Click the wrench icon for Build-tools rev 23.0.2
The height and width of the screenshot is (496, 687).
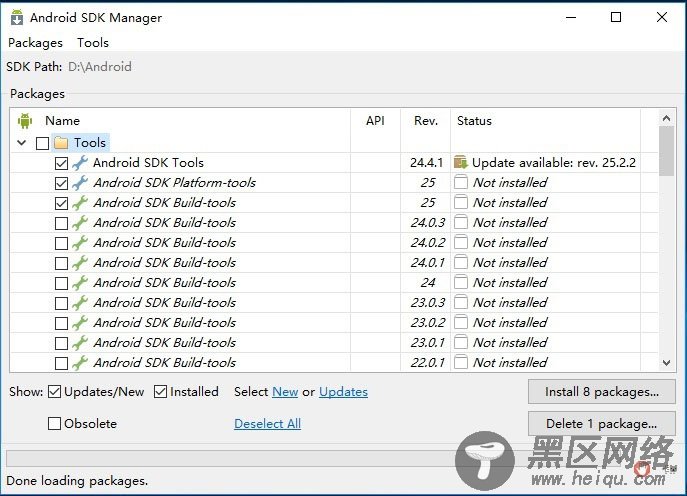pyautogui.click(x=80, y=323)
